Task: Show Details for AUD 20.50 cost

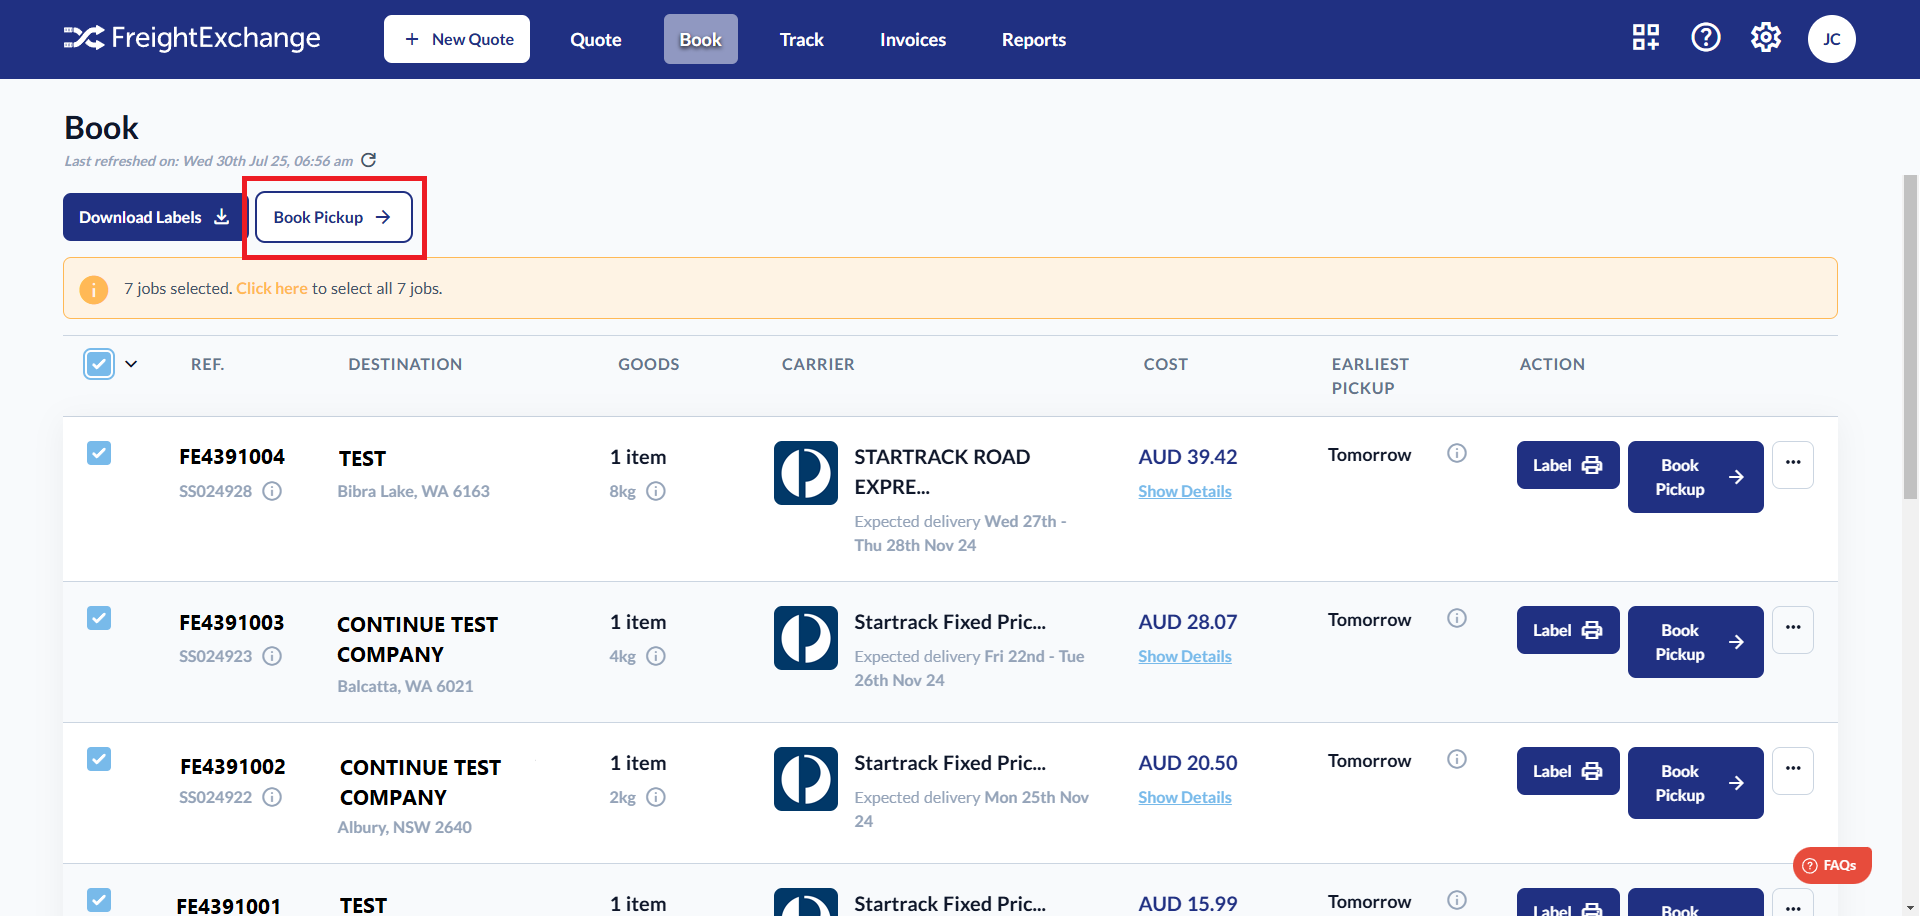Action: 1185,797
